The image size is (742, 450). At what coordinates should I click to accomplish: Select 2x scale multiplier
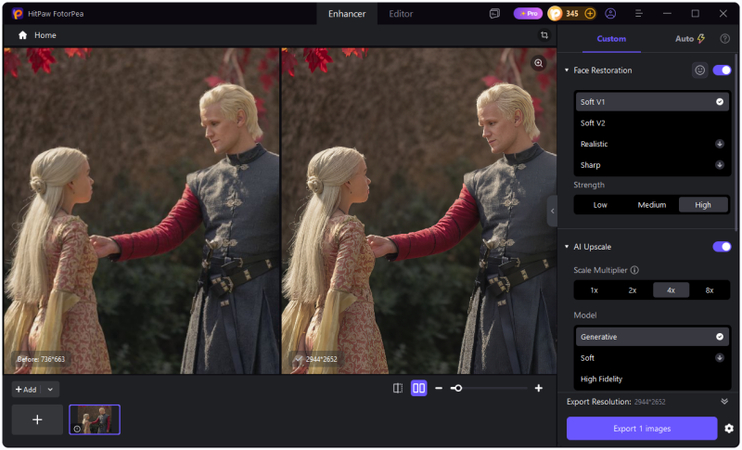coord(633,290)
